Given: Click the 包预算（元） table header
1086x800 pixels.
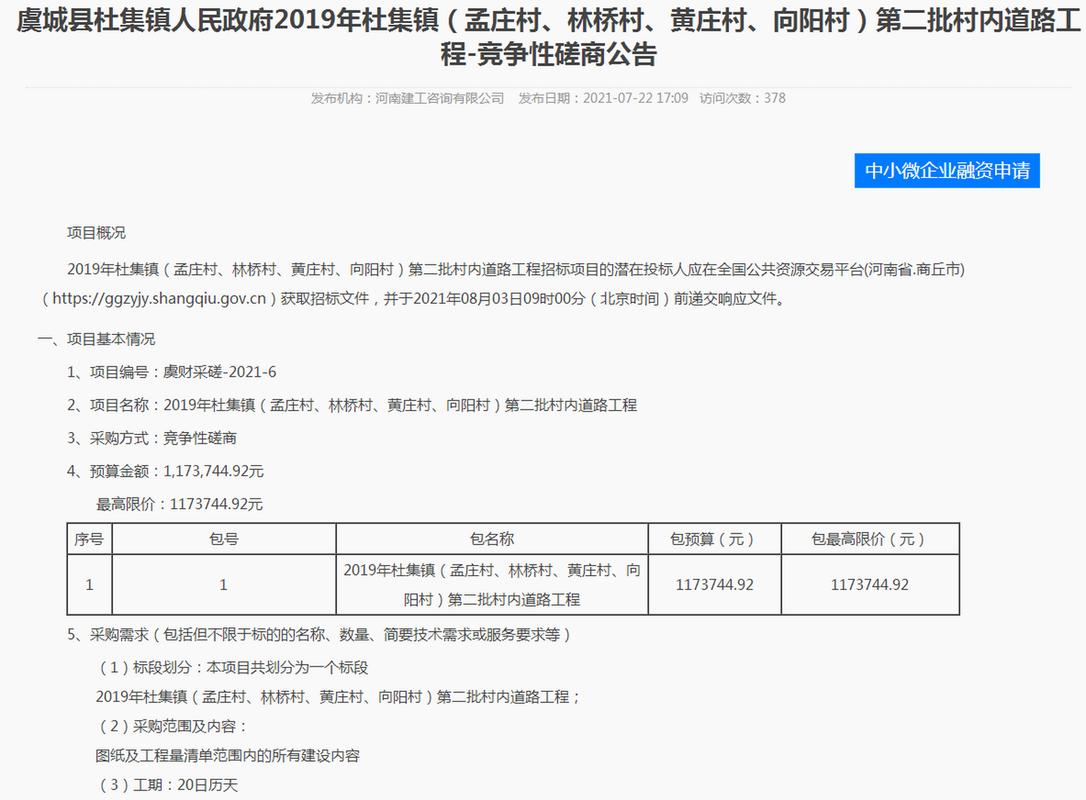Looking at the screenshot, I should pos(714,539).
